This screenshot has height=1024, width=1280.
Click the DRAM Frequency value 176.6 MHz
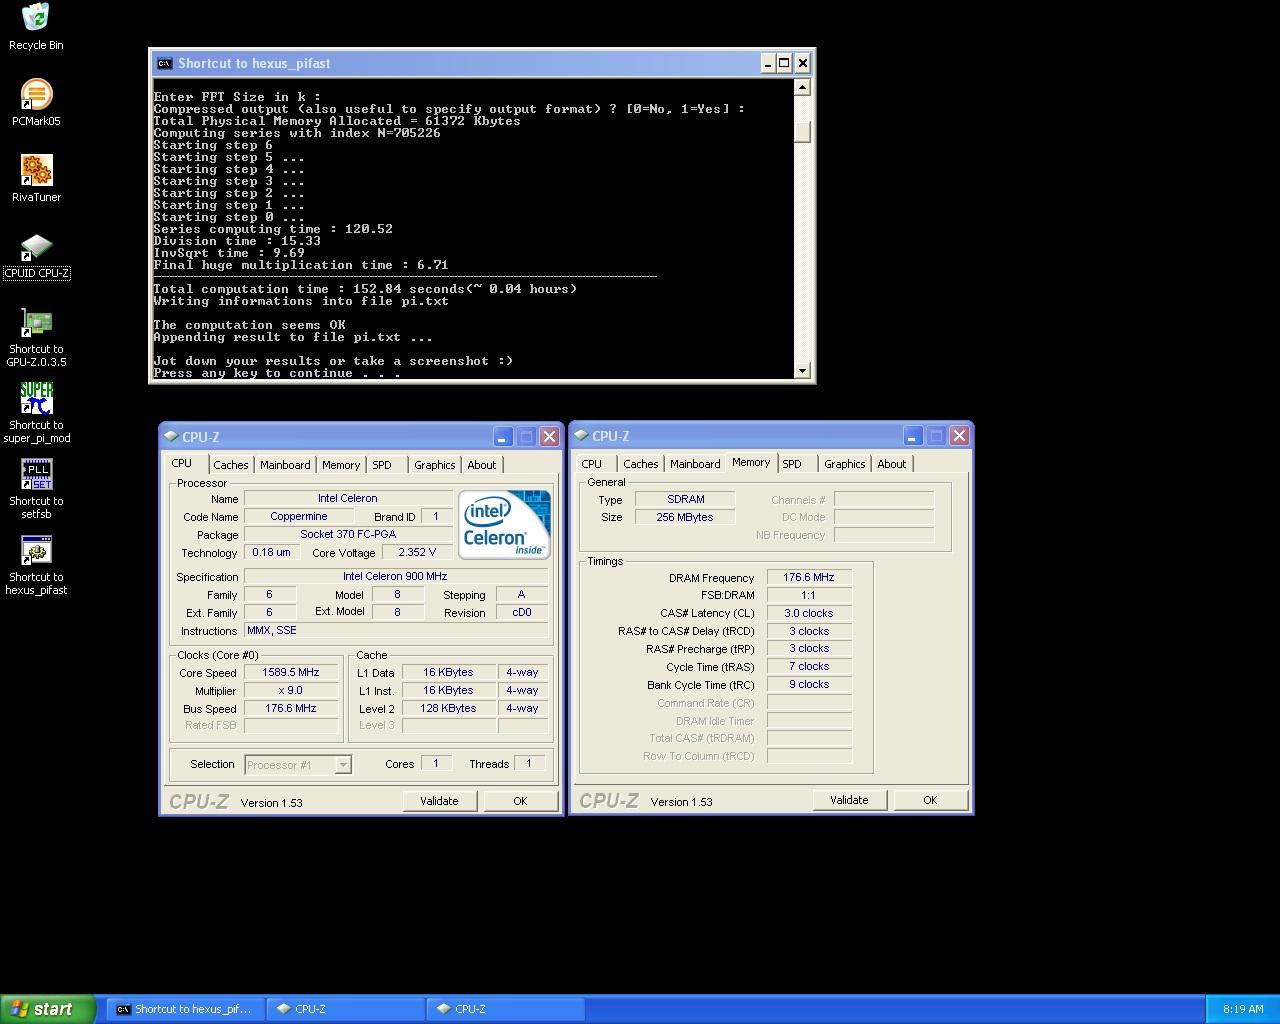809,578
